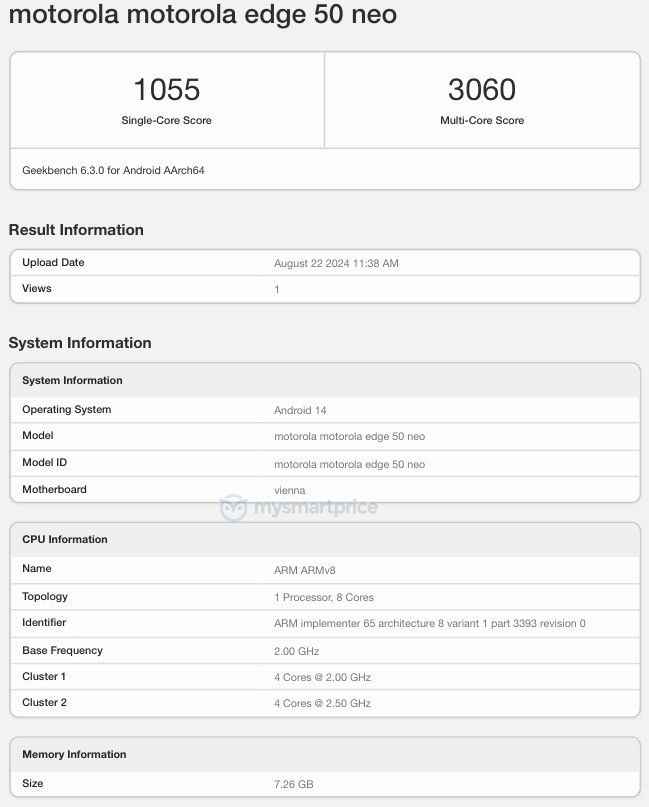649x807 pixels.
Task: Select the multi-core score value 3060
Action: click(482, 90)
